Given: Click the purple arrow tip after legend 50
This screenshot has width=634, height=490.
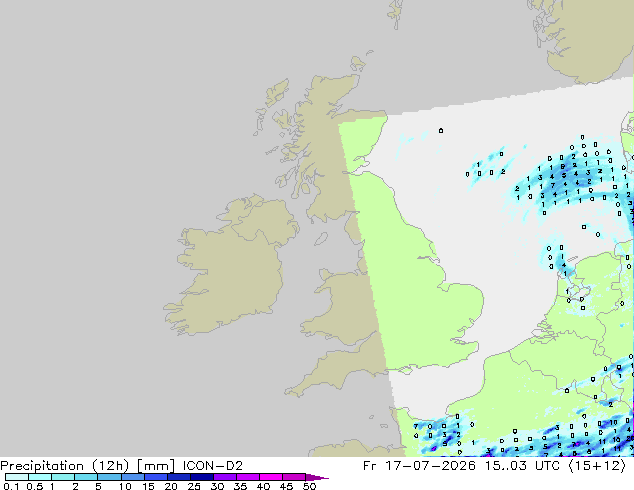Looking at the screenshot, I should click(x=317, y=477).
